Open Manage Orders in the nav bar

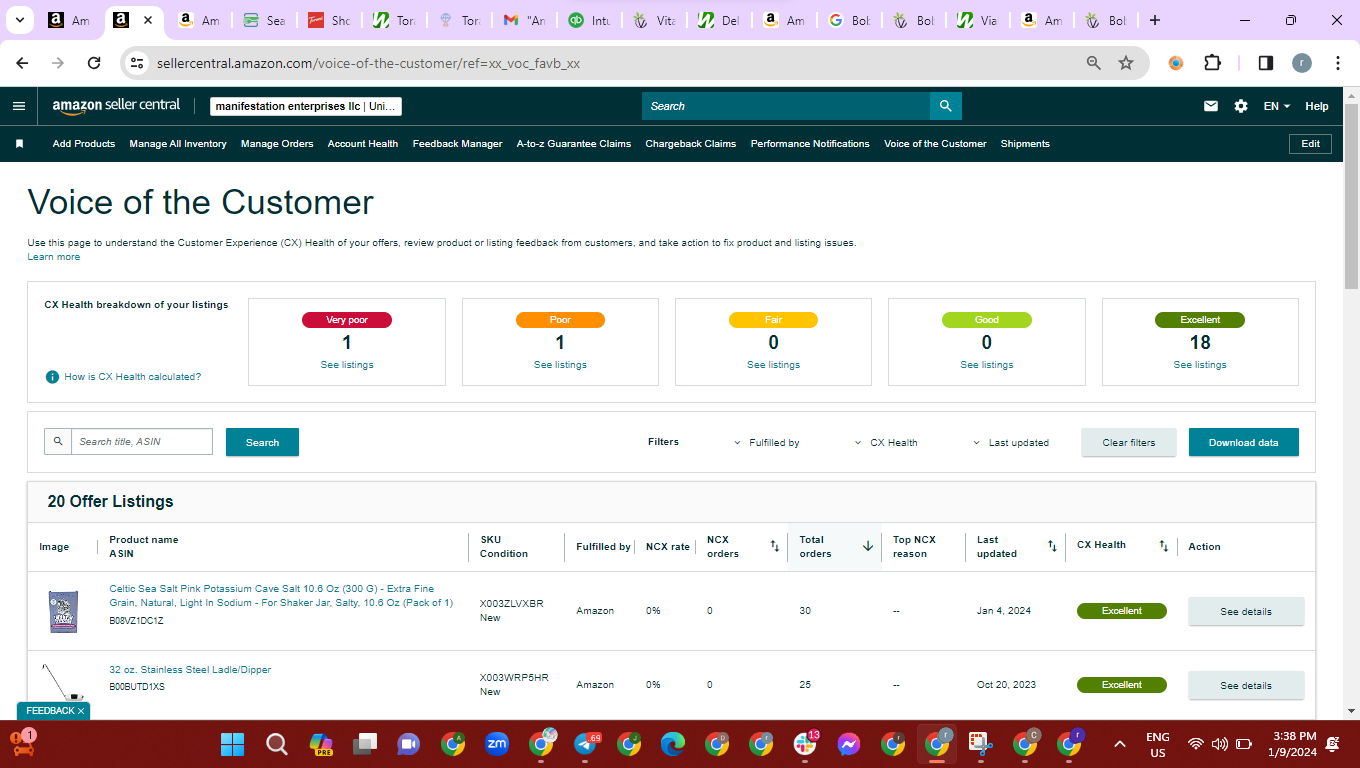(277, 144)
